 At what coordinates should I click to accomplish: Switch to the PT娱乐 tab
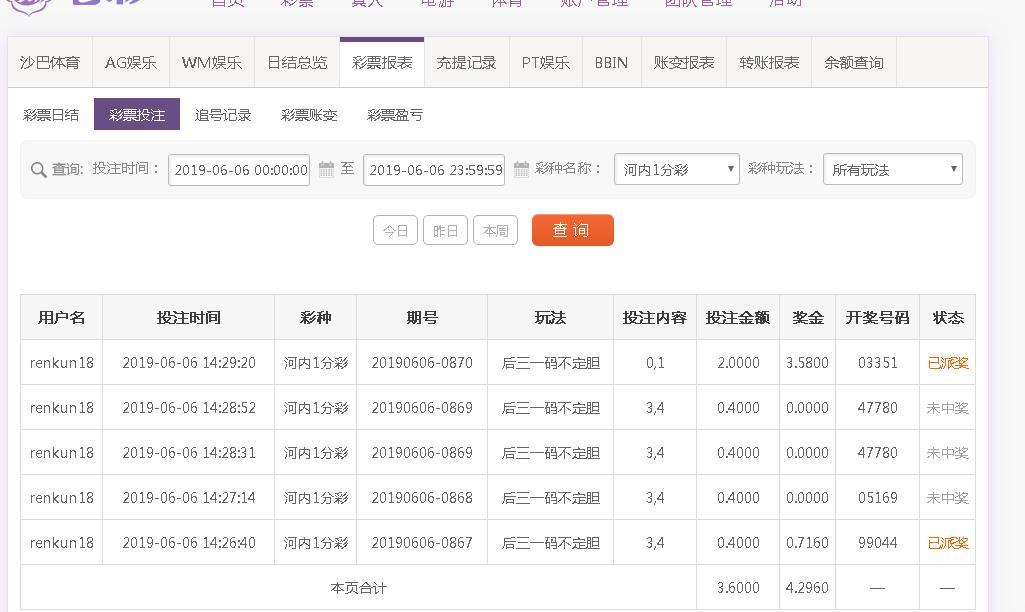[x=546, y=63]
